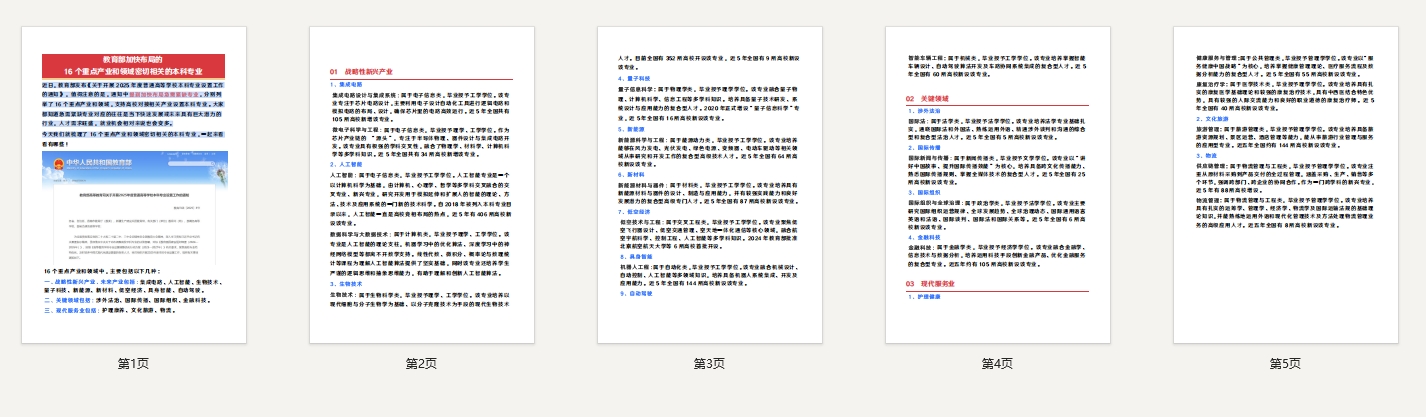
Task: Click subheading 3、国际组织 on page 4
Action: tap(926, 191)
